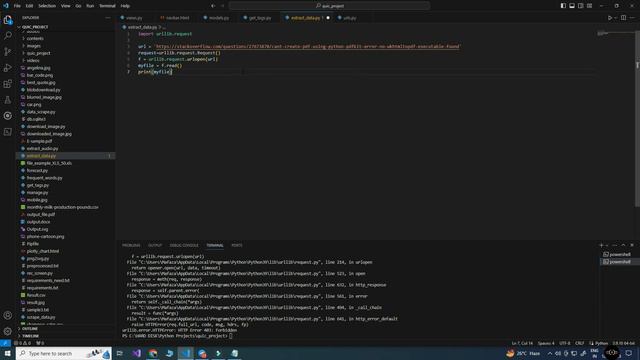
Task: Open the Terminal menu
Action: pyautogui.click(x=107, y=6)
